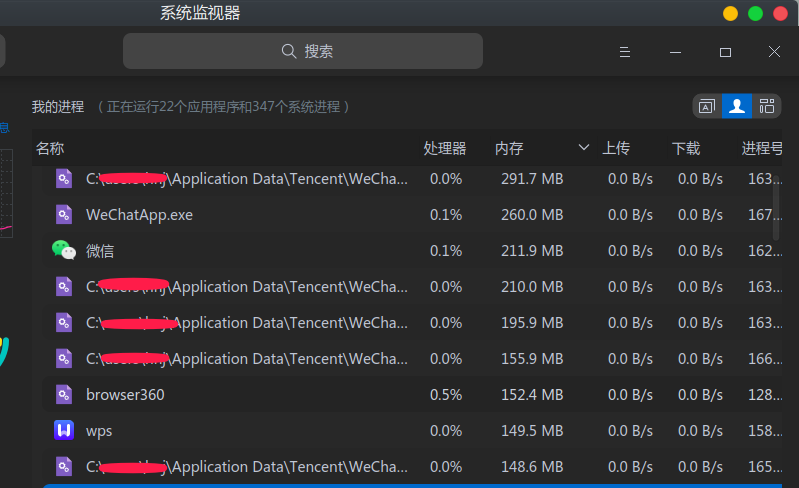The height and width of the screenshot is (488, 799).
Task: Select the wps process name
Action: coord(99,431)
